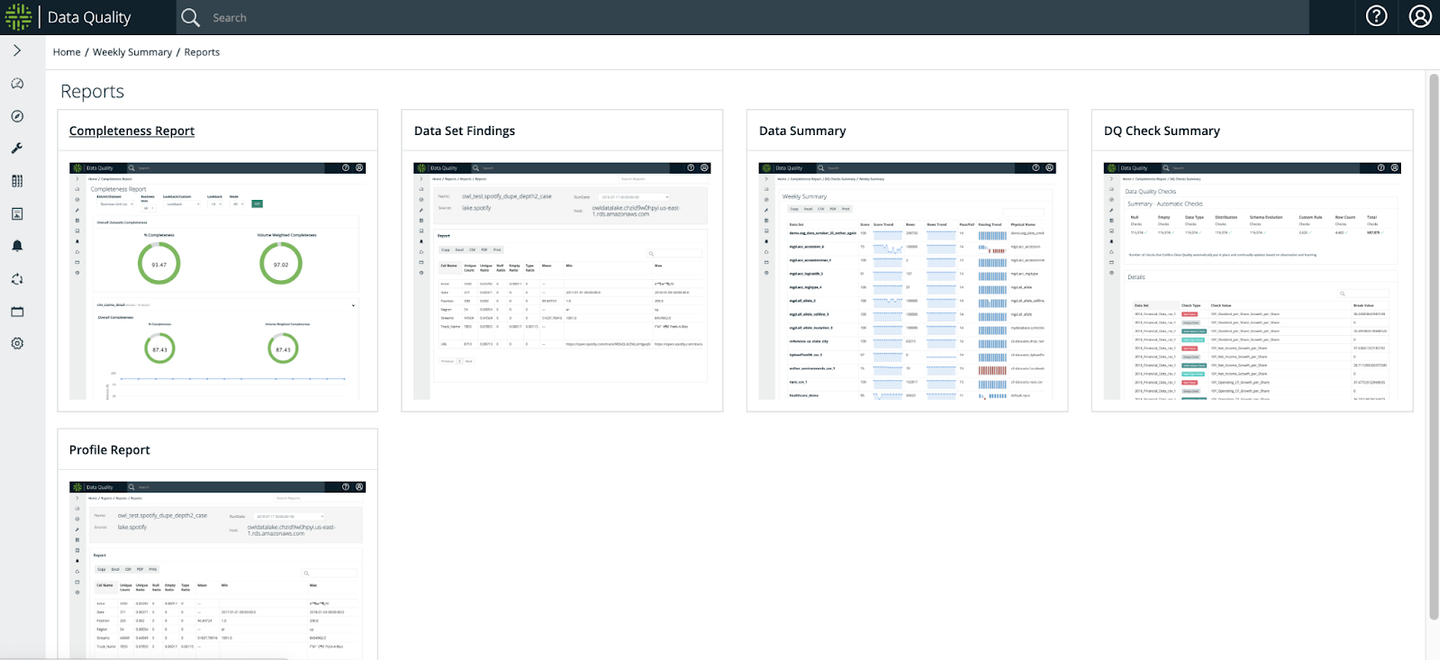Open the Completeness Report link
The image size is (1440, 660).
click(131, 130)
